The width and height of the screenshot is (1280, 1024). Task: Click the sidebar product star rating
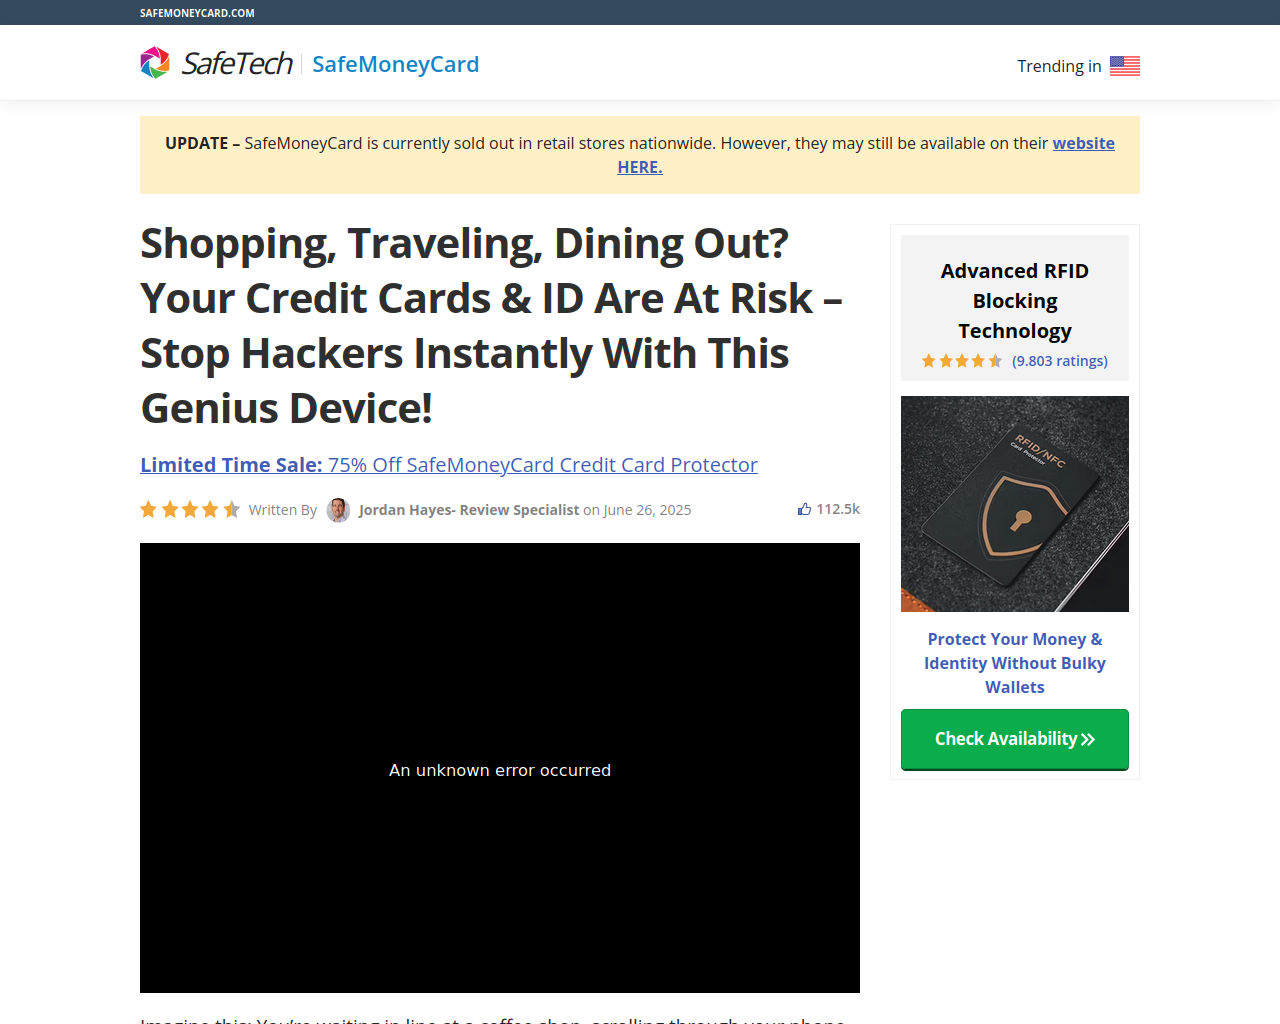pos(961,361)
